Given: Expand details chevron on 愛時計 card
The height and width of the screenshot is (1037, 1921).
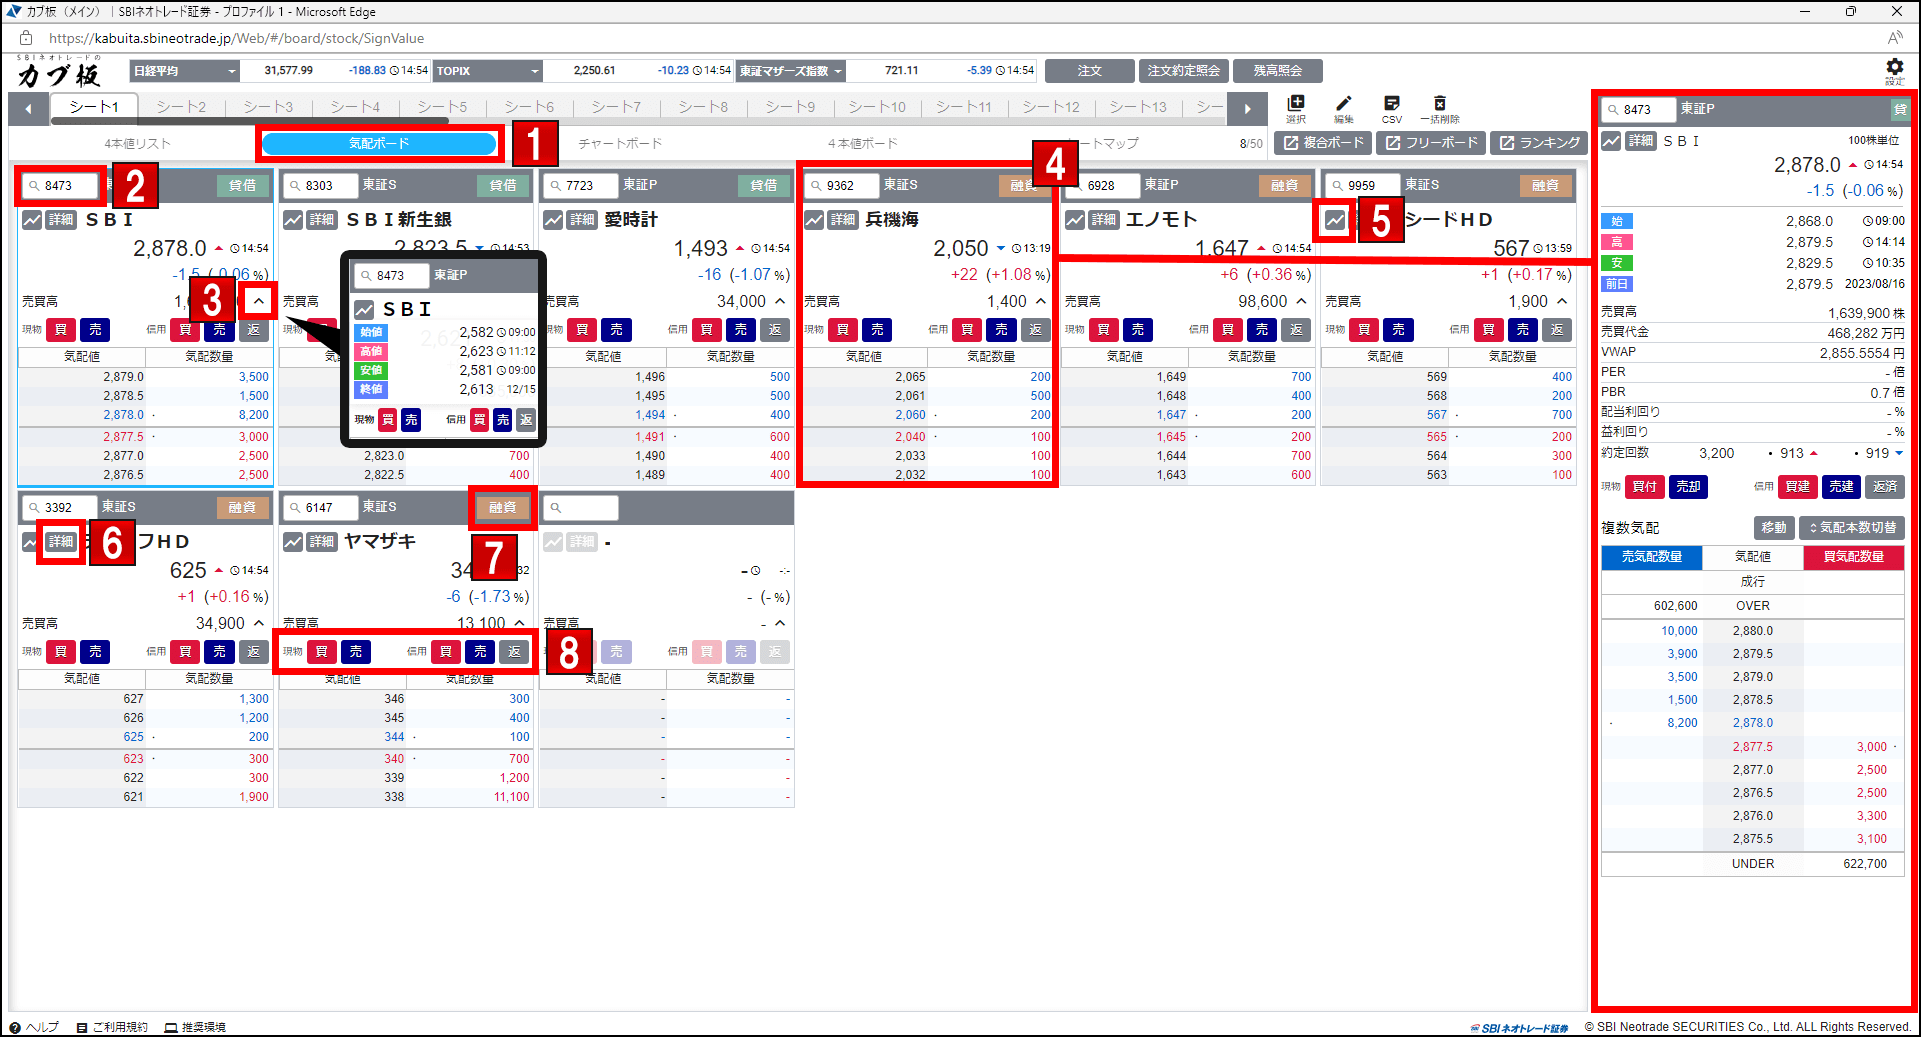Looking at the screenshot, I should click(780, 301).
